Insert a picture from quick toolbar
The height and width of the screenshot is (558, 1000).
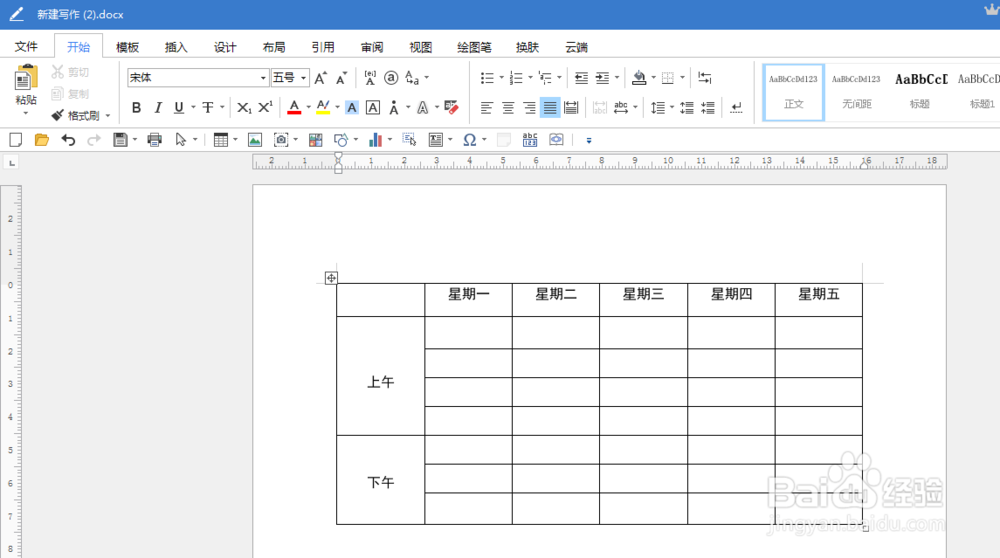point(255,140)
